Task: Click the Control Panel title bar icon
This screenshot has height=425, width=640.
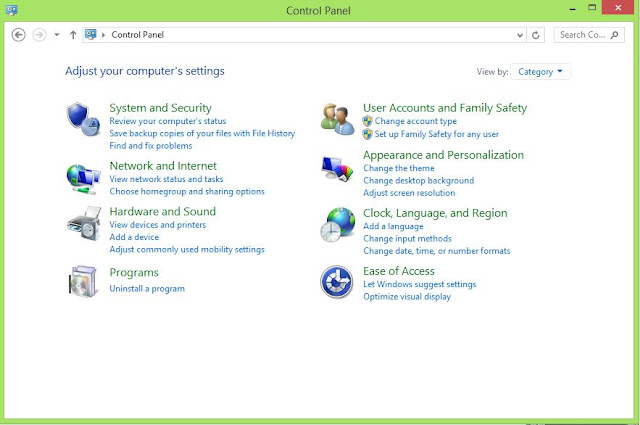Action: point(11,10)
